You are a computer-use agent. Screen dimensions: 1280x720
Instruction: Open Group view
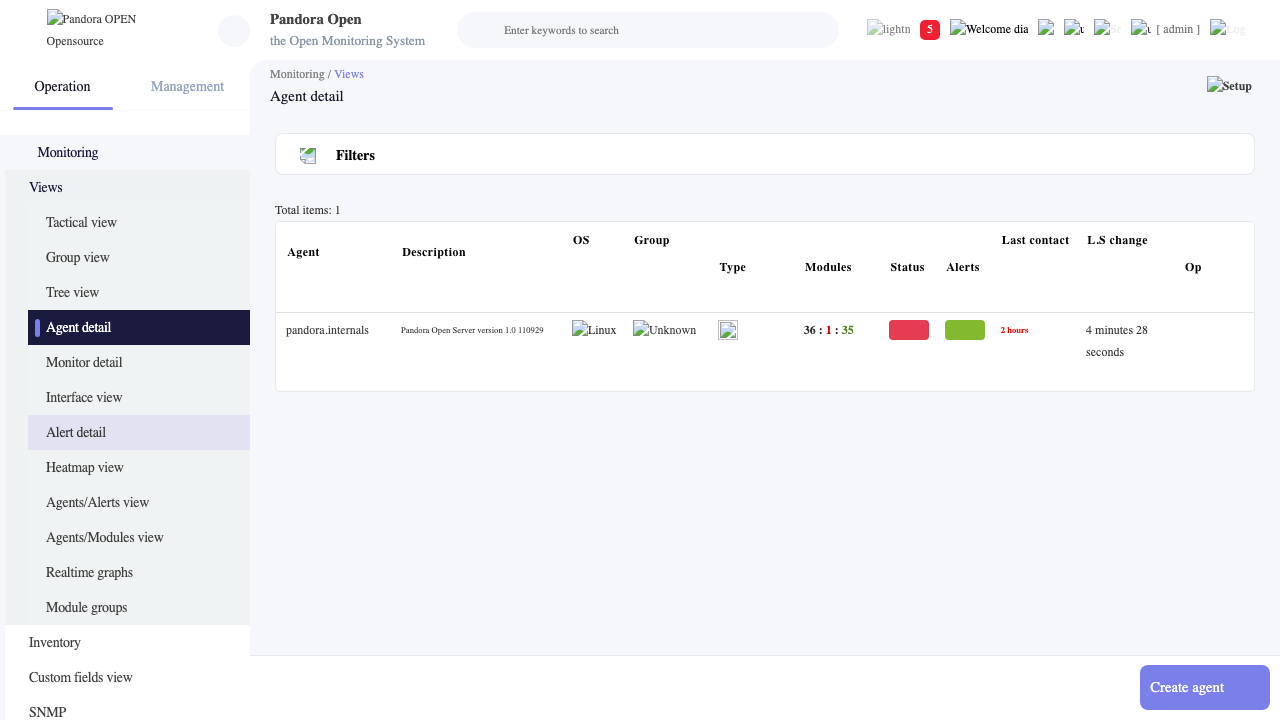coord(139,257)
